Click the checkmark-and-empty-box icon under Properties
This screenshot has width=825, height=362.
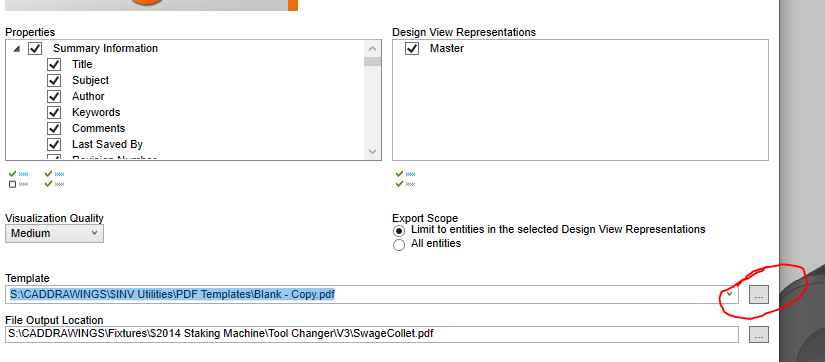tap(18, 179)
